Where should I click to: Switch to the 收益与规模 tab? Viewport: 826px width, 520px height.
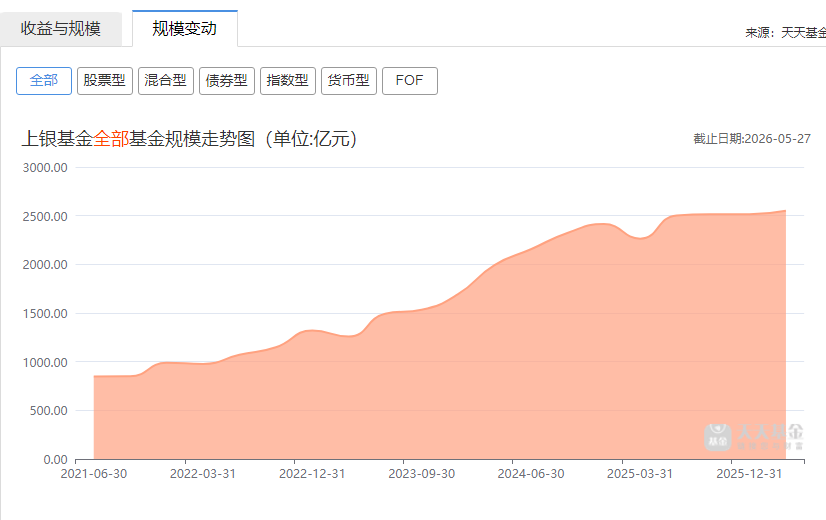pos(61,29)
